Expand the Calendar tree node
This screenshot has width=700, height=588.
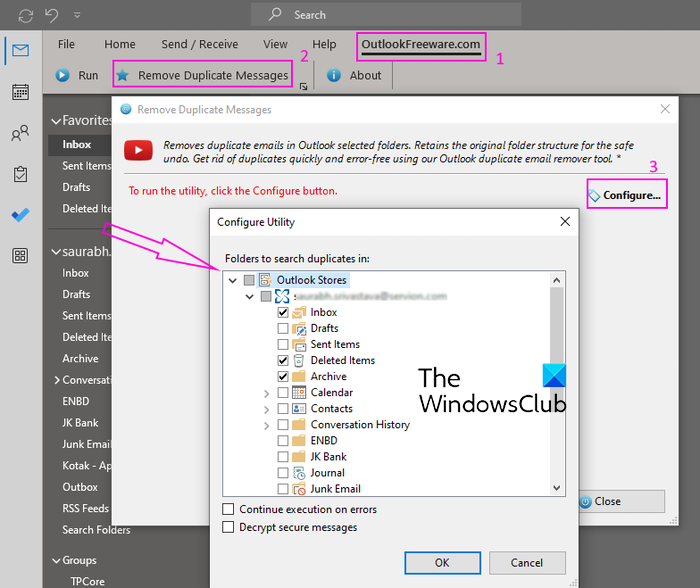click(x=267, y=393)
